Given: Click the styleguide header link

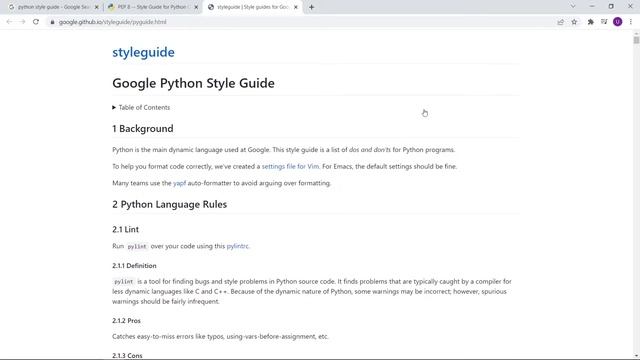Looking at the screenshot, I should [143, 52].
